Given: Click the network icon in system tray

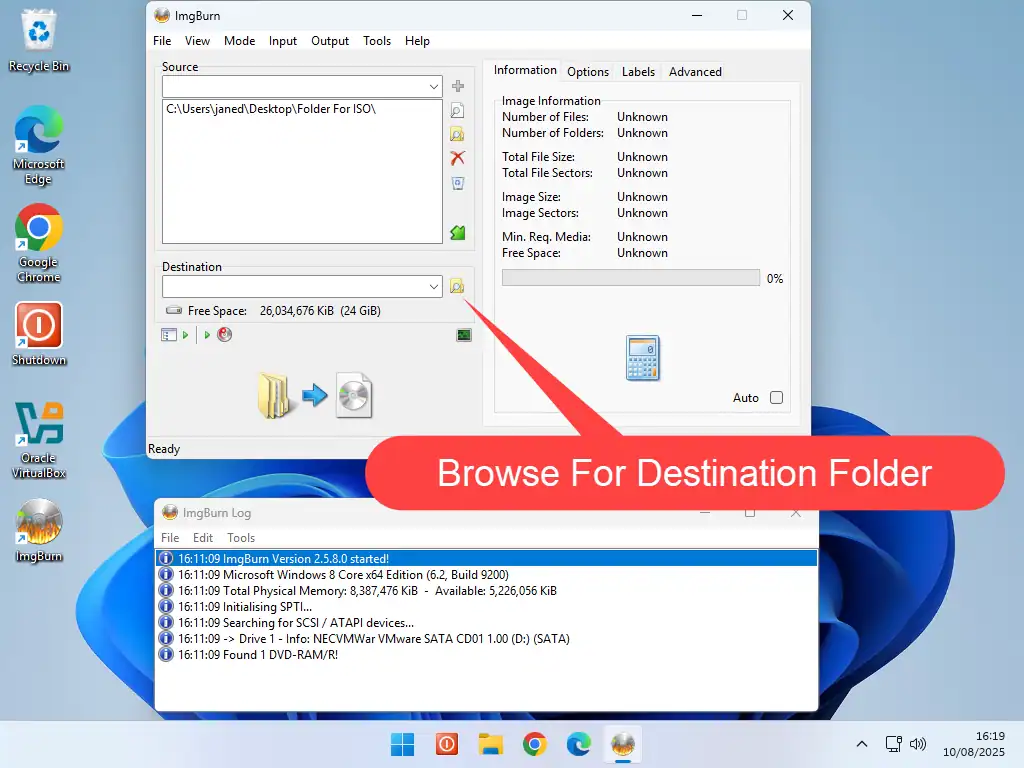Looking at the screenshot, I should click(893, 744).
